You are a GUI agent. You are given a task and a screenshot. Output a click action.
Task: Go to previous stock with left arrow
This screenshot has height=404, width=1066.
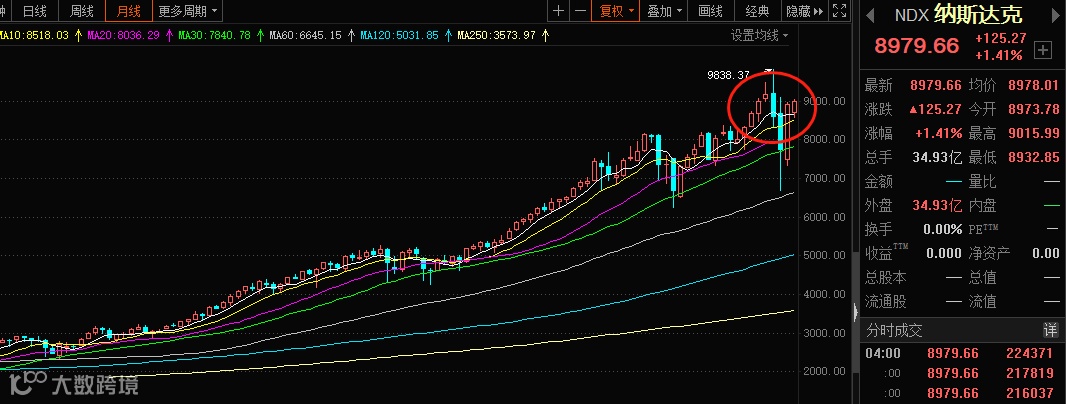870,16
